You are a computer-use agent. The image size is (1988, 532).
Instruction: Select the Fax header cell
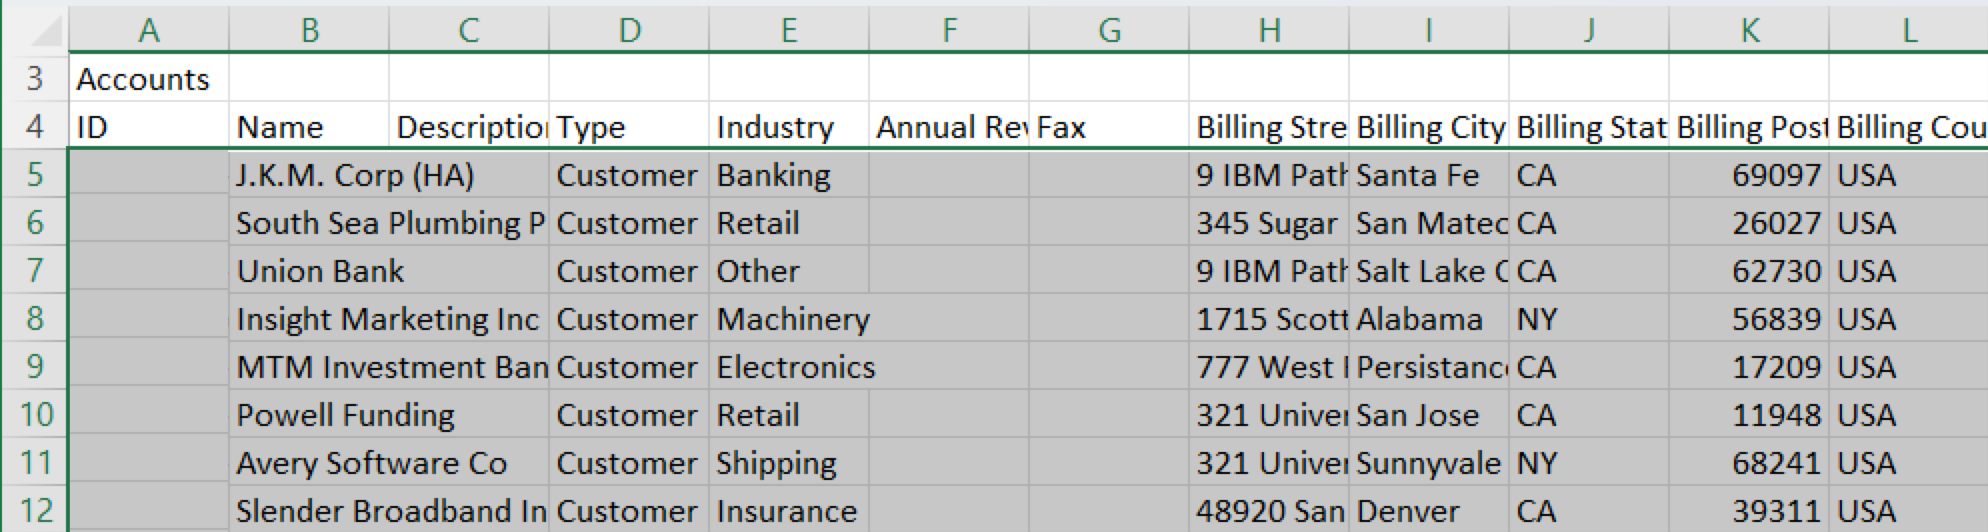(x=1108, y=128)
